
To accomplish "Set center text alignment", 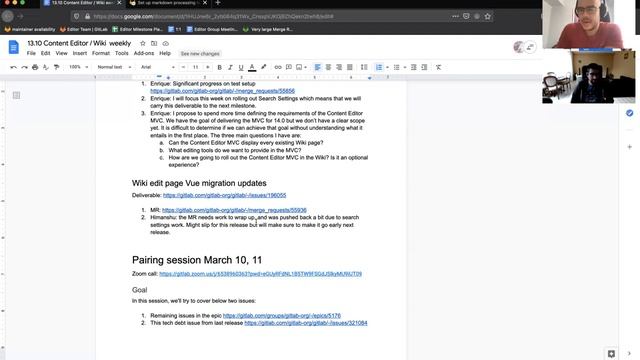I will 328,67.
